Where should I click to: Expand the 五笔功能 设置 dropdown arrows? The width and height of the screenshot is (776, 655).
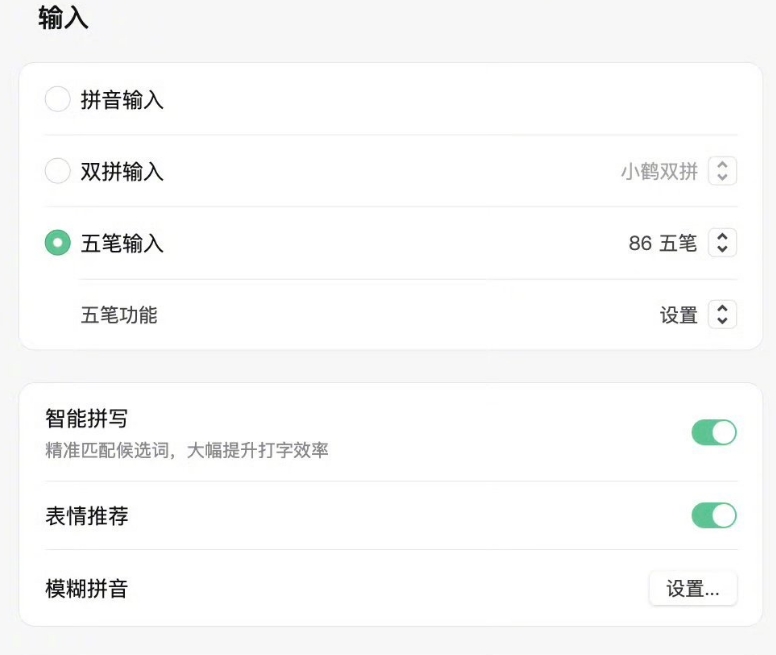[x=722, y=315]
